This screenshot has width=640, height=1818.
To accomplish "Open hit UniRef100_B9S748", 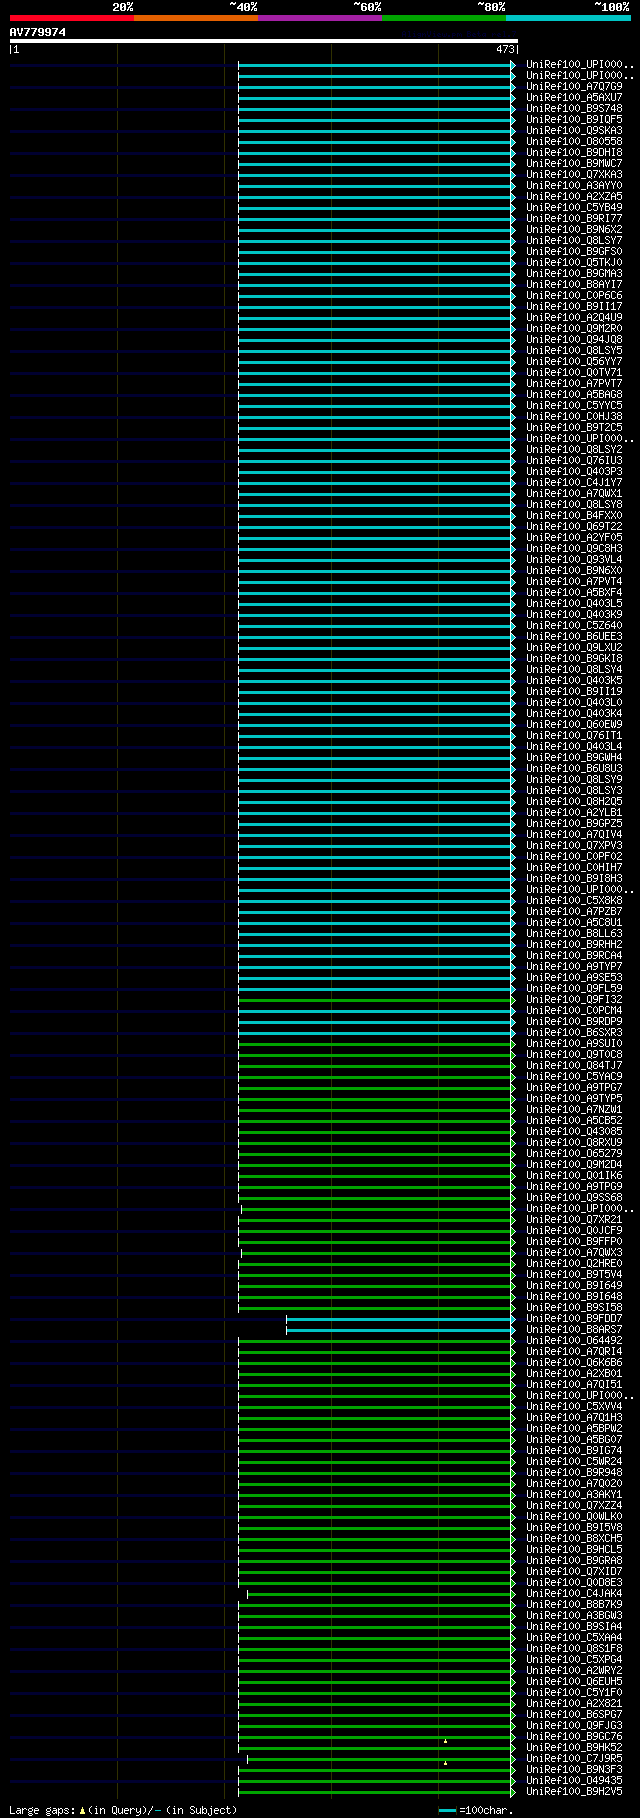I will (x=574, y=109).
